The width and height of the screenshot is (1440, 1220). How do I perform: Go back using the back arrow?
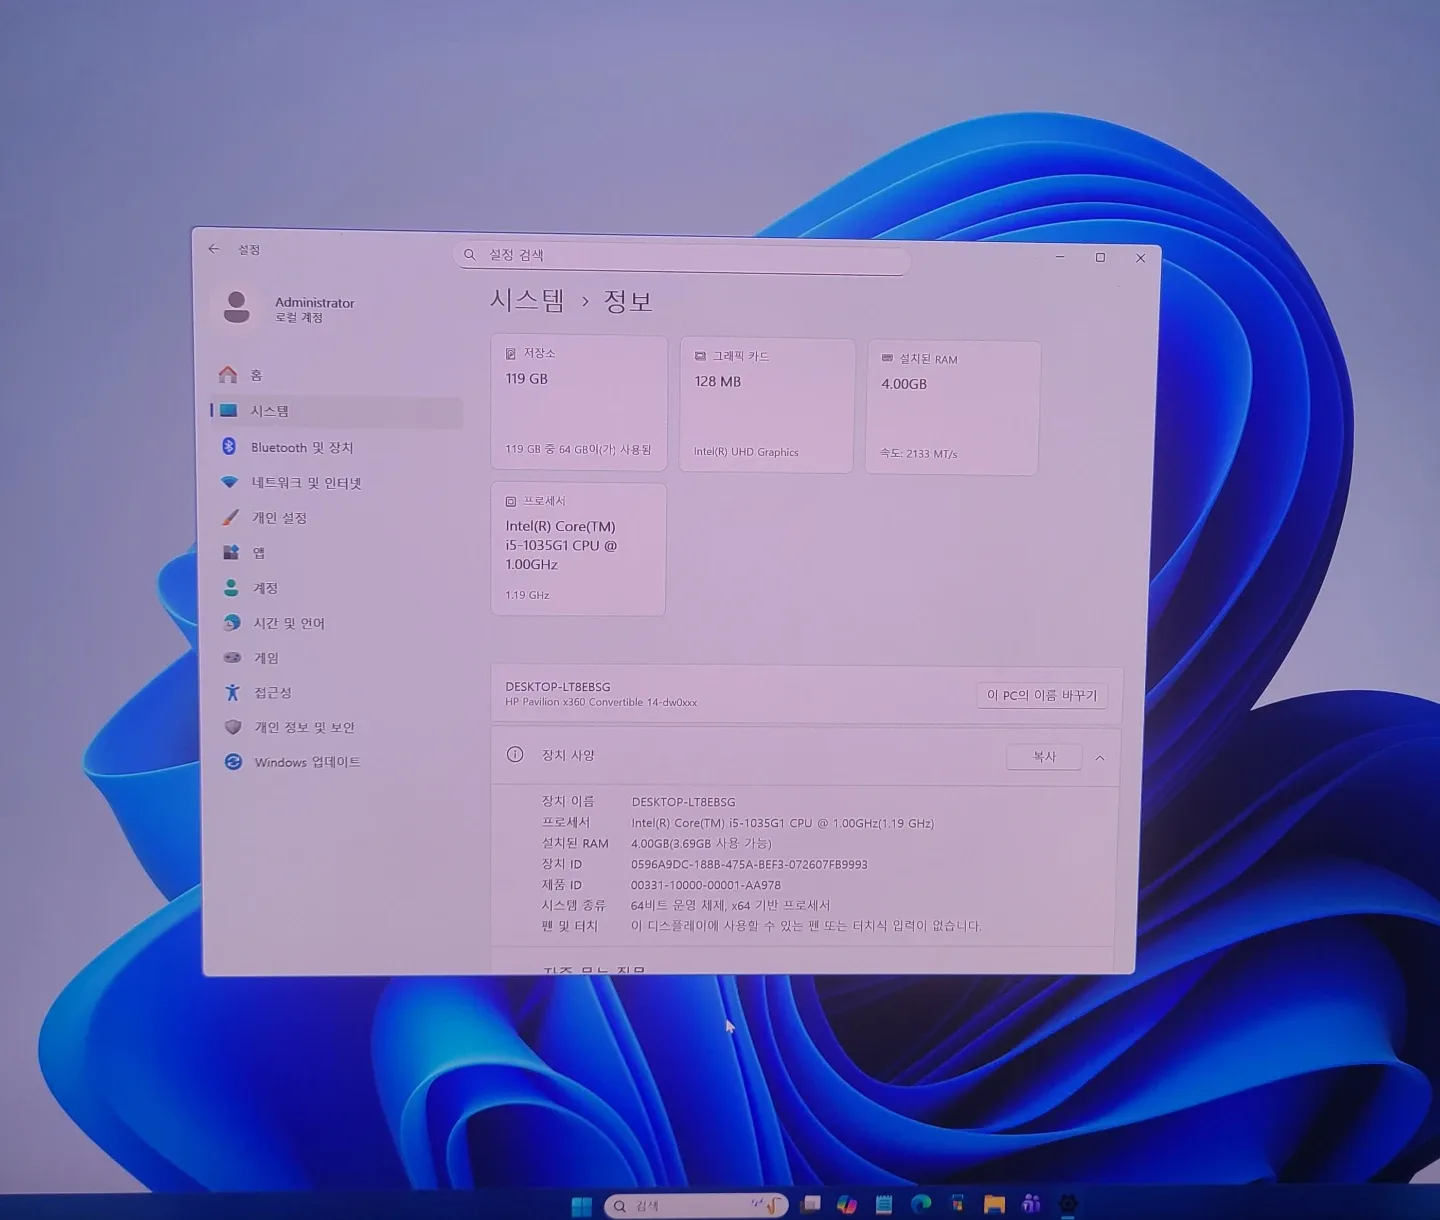click(213, 249)
